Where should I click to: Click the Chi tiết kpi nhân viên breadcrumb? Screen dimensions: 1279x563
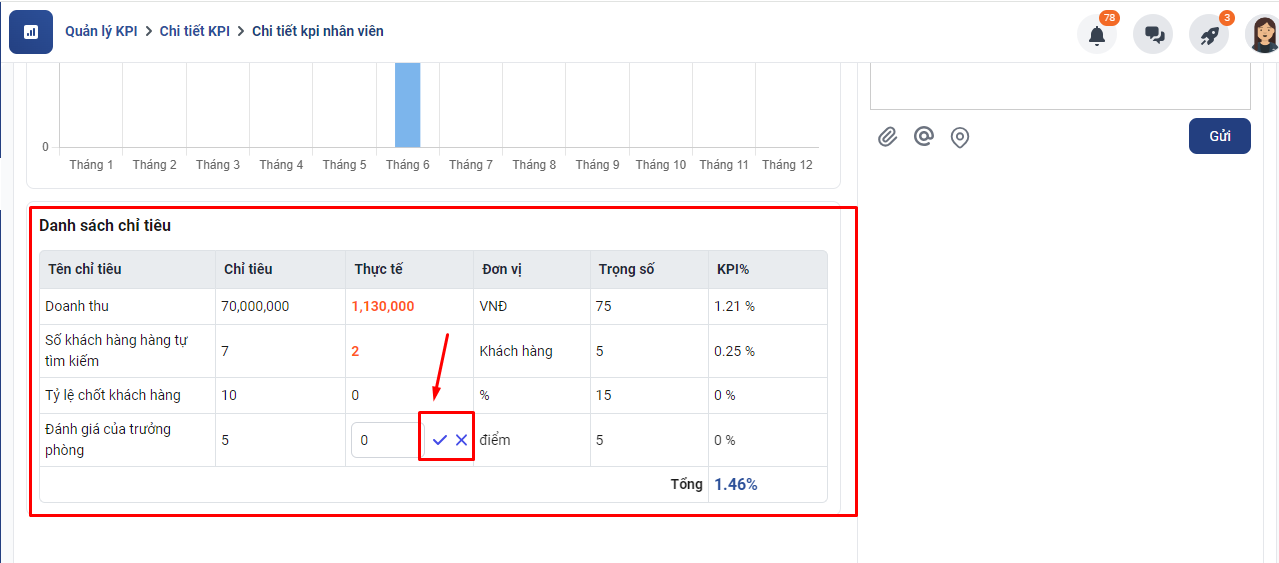[x=317, y=31]
